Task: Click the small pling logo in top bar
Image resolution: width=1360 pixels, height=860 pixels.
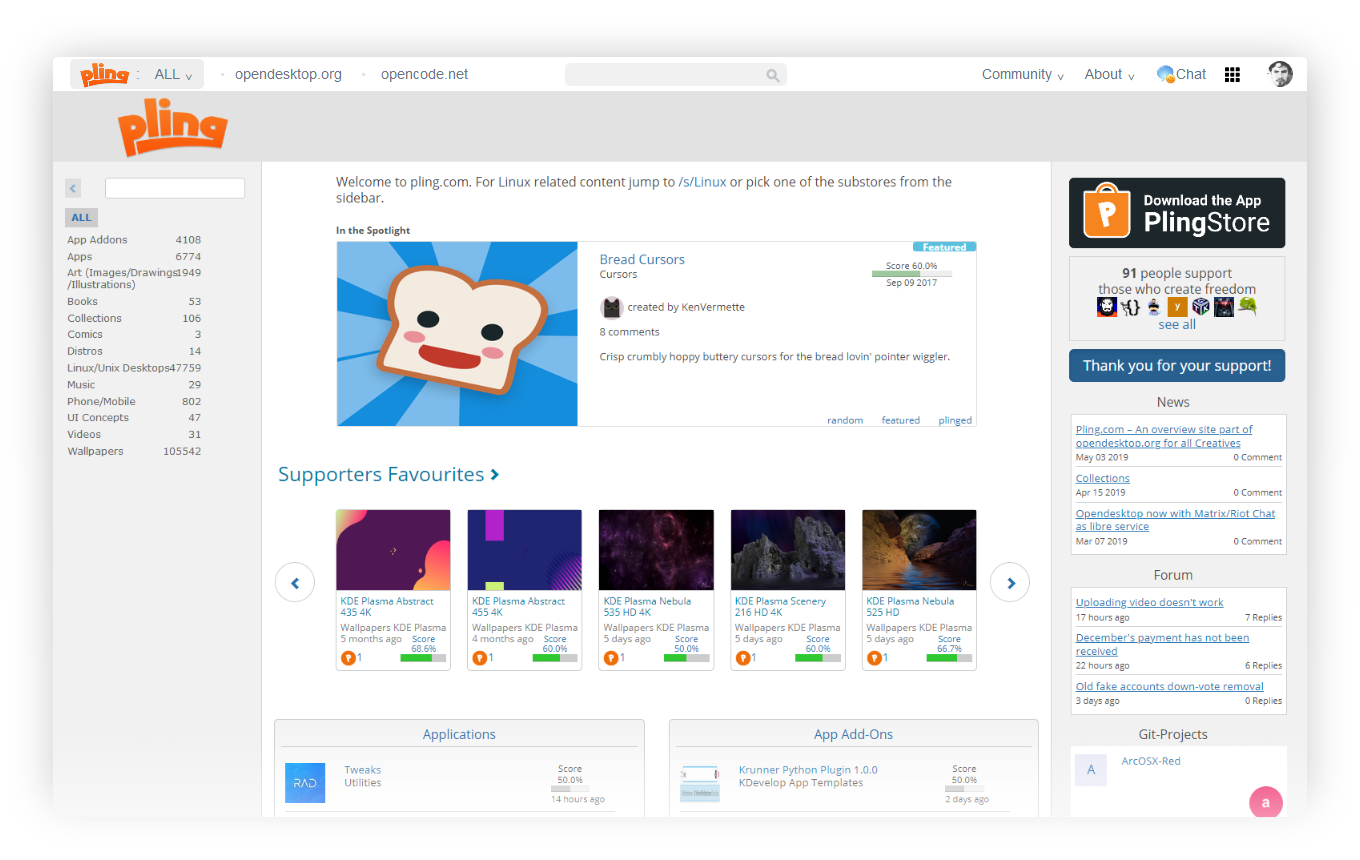Action: 105,75
